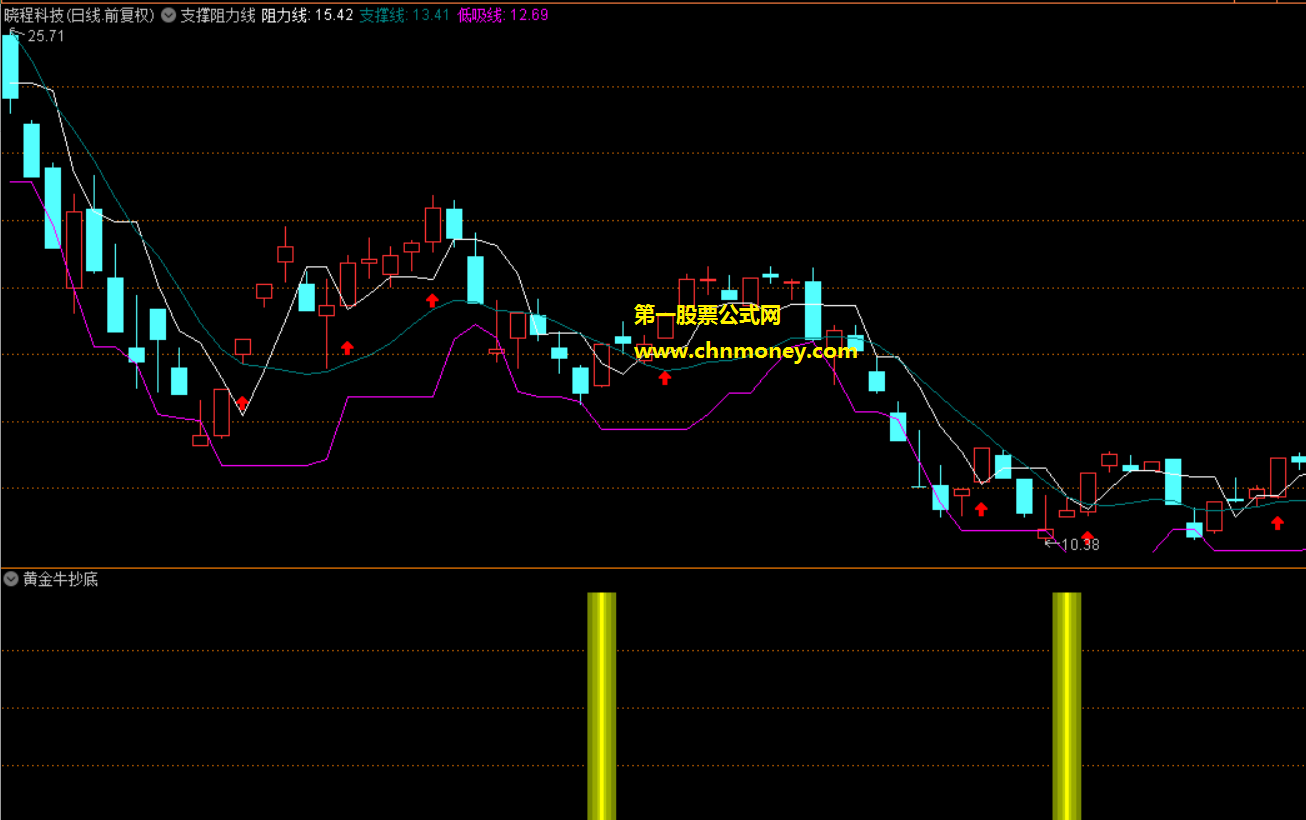This screenshot has height=820, width=1306.
Task: Select the stock title 晓程科技(日线.前复权)
Action: point(79,16)
